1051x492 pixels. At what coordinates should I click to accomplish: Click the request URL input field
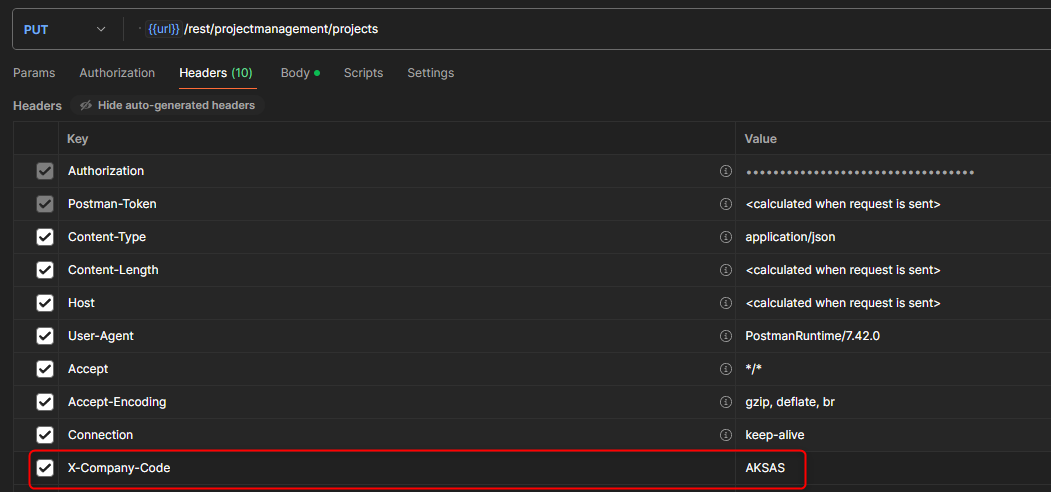coord(600,29)
